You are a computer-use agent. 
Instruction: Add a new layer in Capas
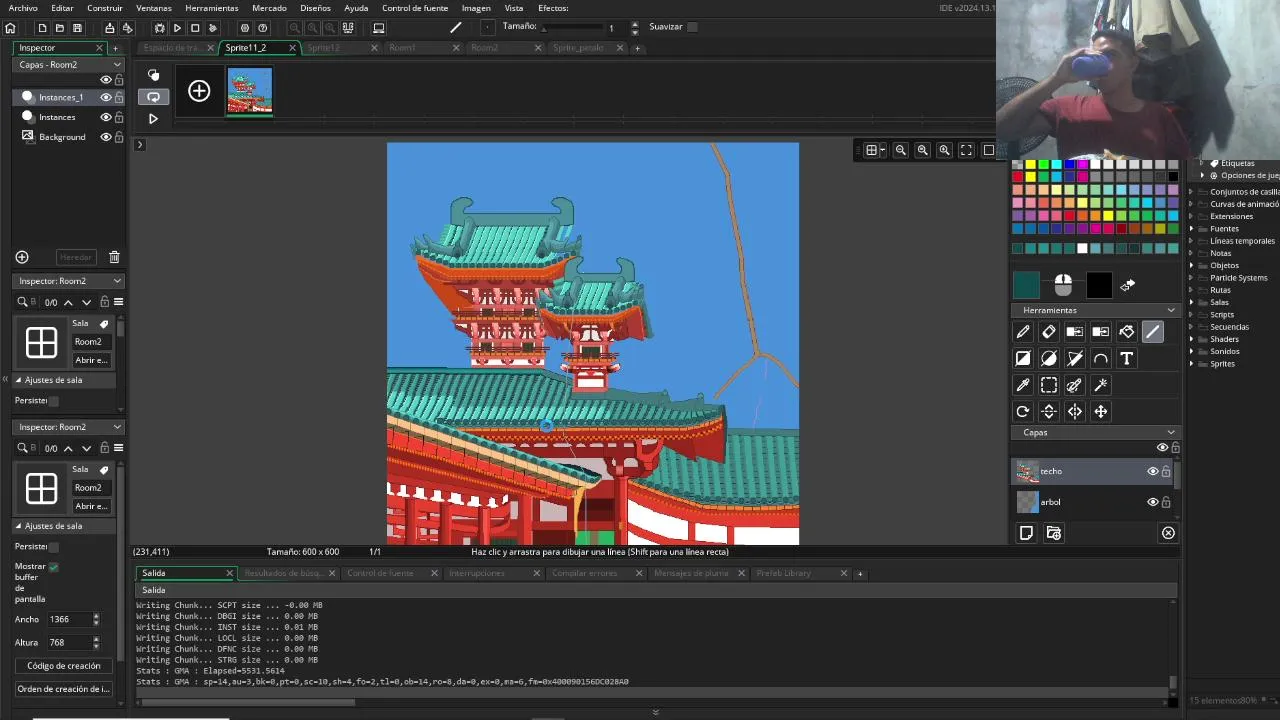(1026, 533)
